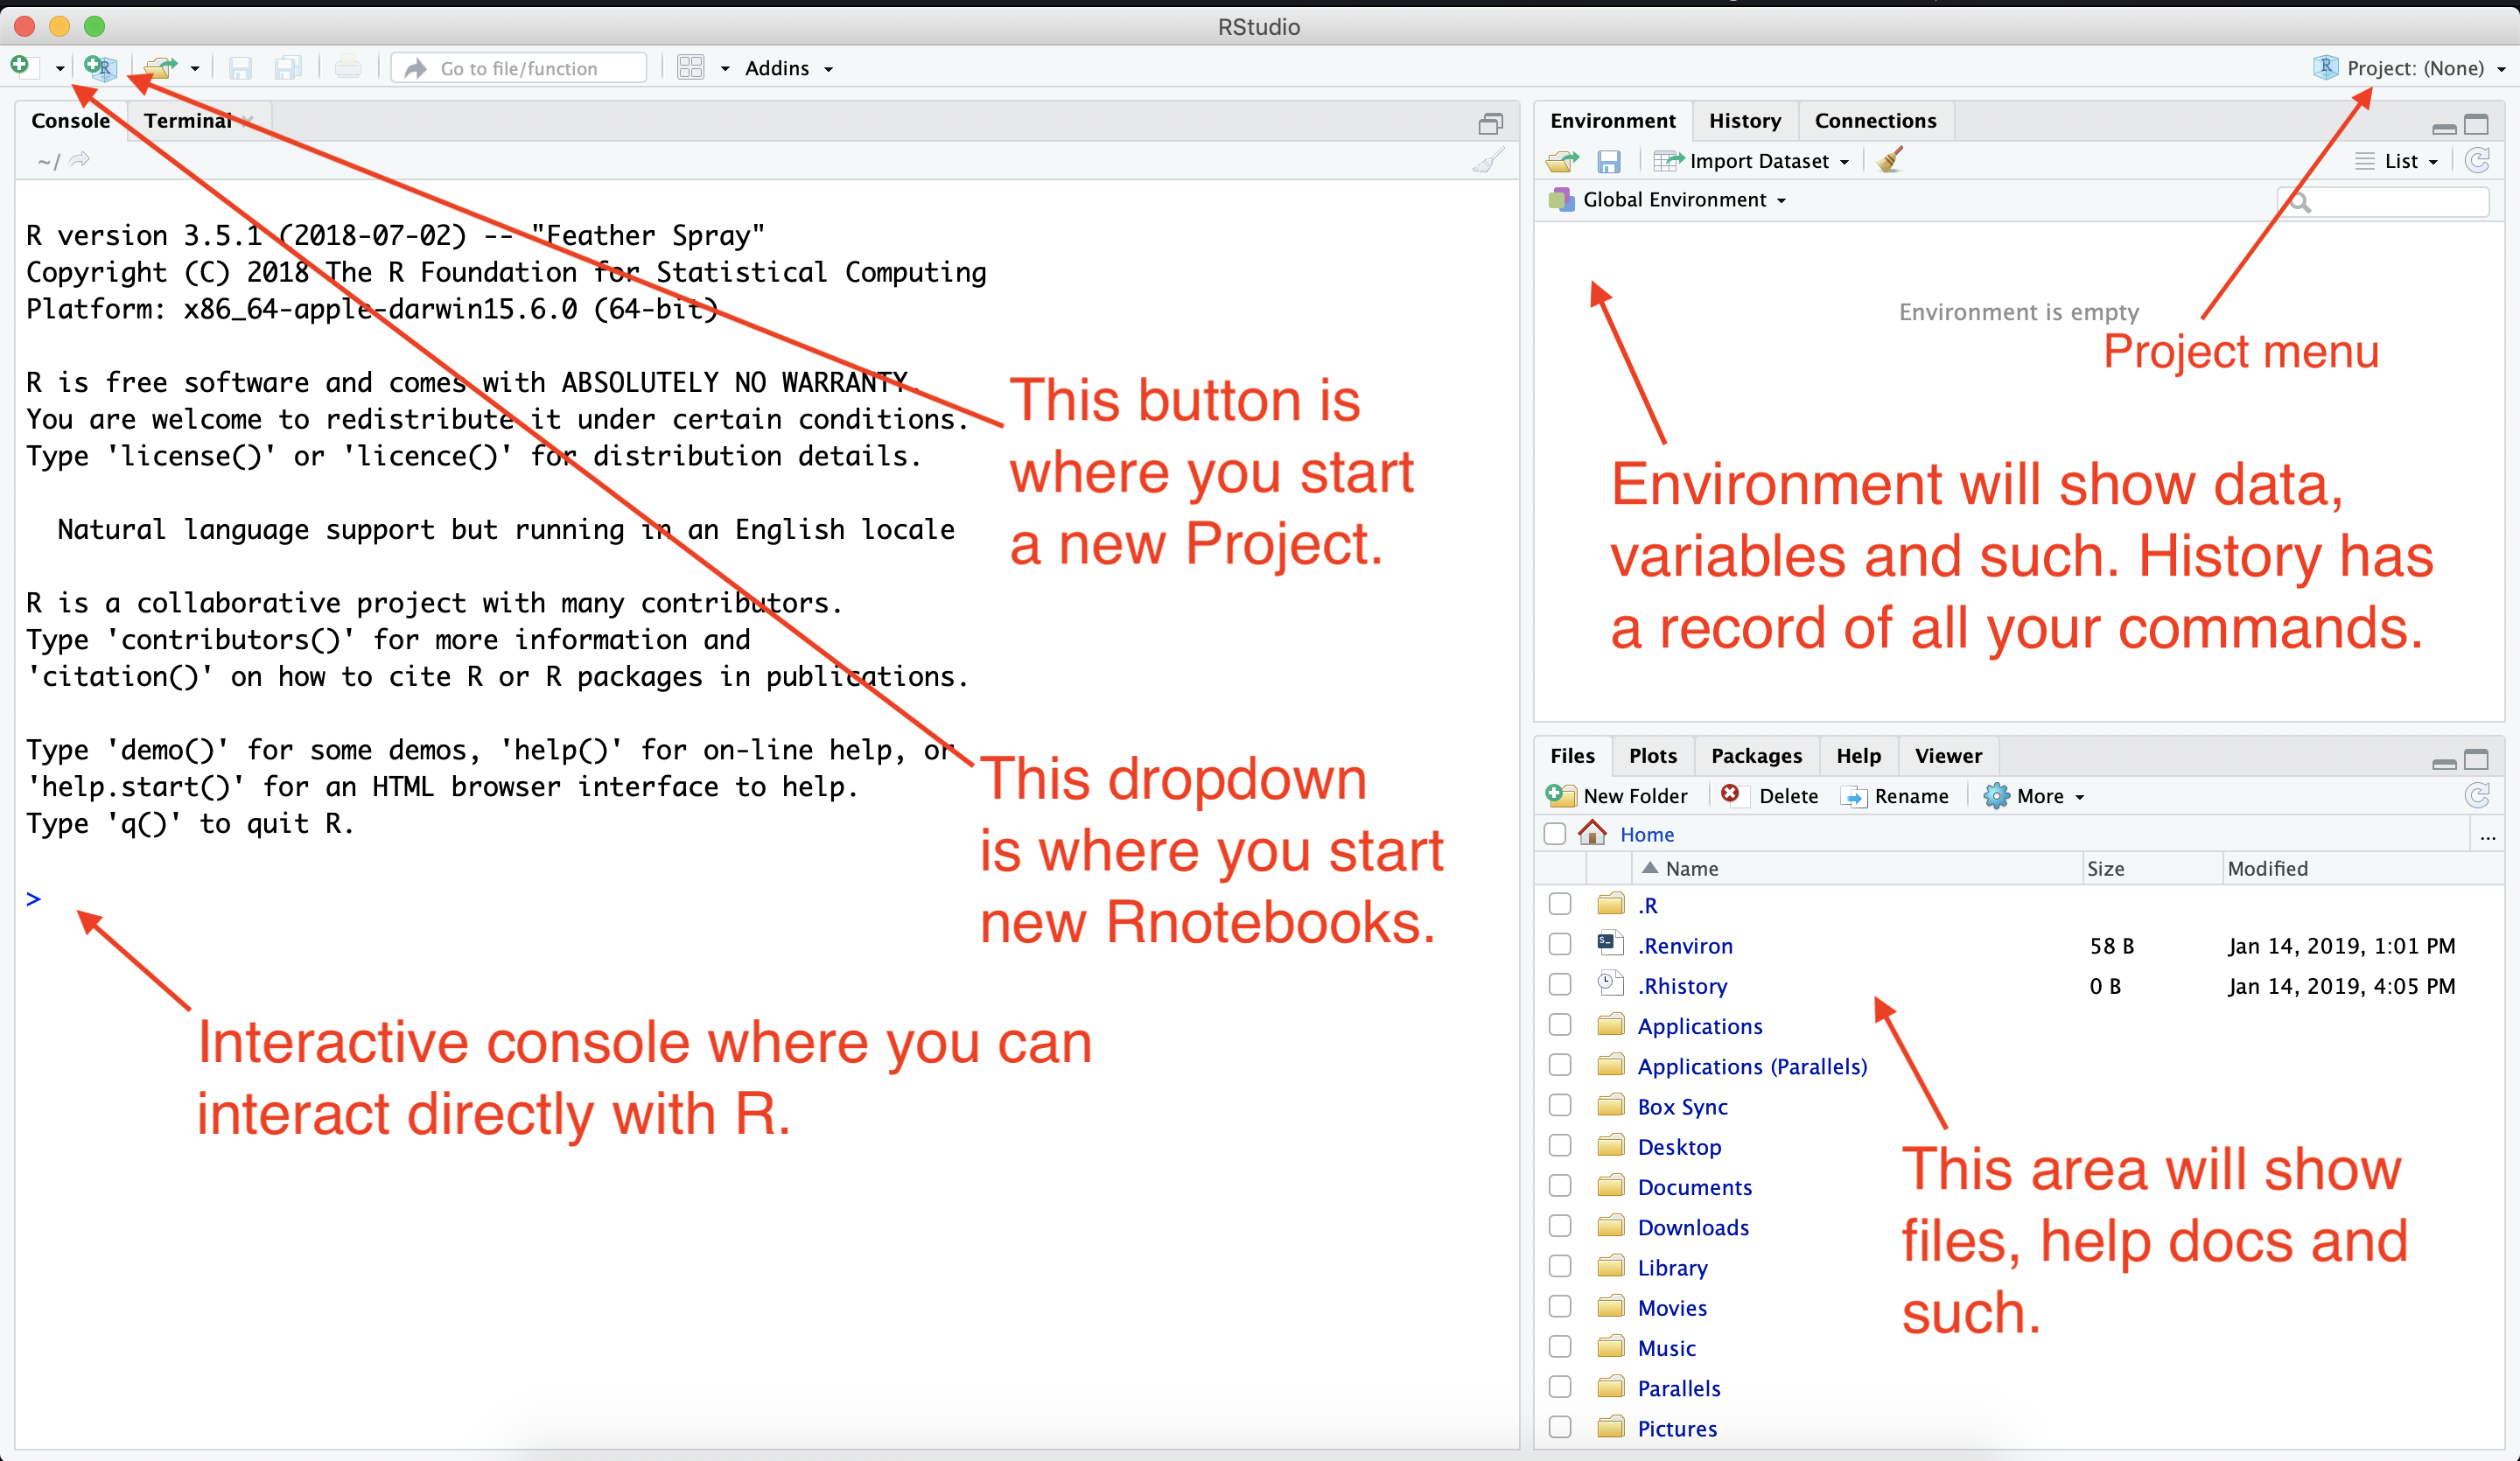2520x1461 pixels.
Task: Select the Documents folder checkbox
Action: pyautogui.click(x=1559, y=1186)
